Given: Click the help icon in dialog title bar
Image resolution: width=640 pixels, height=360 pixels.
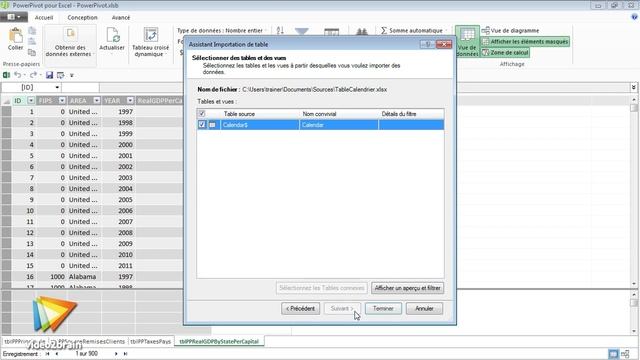Looking at the screenshot, I should (x=427, y=44).
